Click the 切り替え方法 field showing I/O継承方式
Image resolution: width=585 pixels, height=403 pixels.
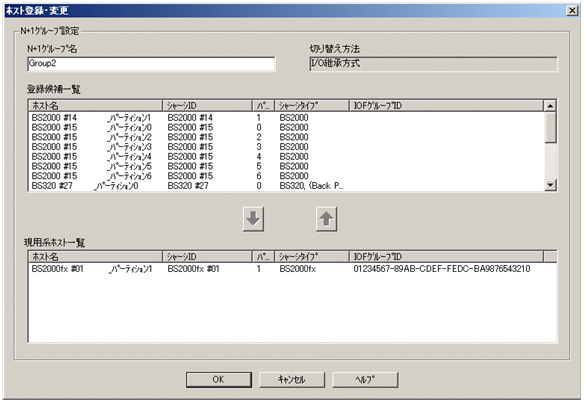pyautogui.click(x=434, y=64)
